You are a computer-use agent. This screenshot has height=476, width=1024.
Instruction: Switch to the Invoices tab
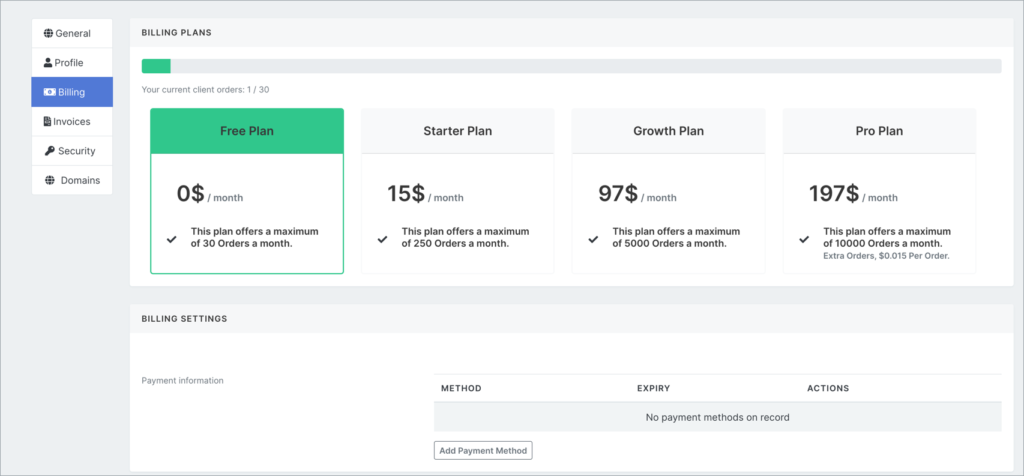[x=72, y=122]
